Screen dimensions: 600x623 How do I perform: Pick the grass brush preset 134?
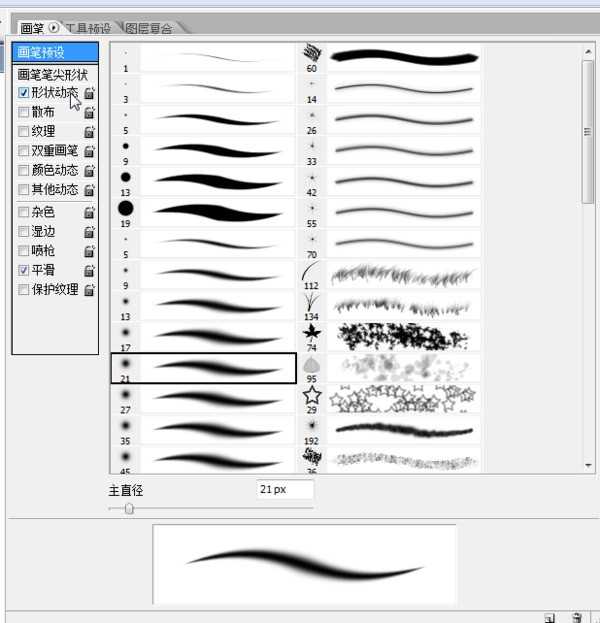click(311, 302)
